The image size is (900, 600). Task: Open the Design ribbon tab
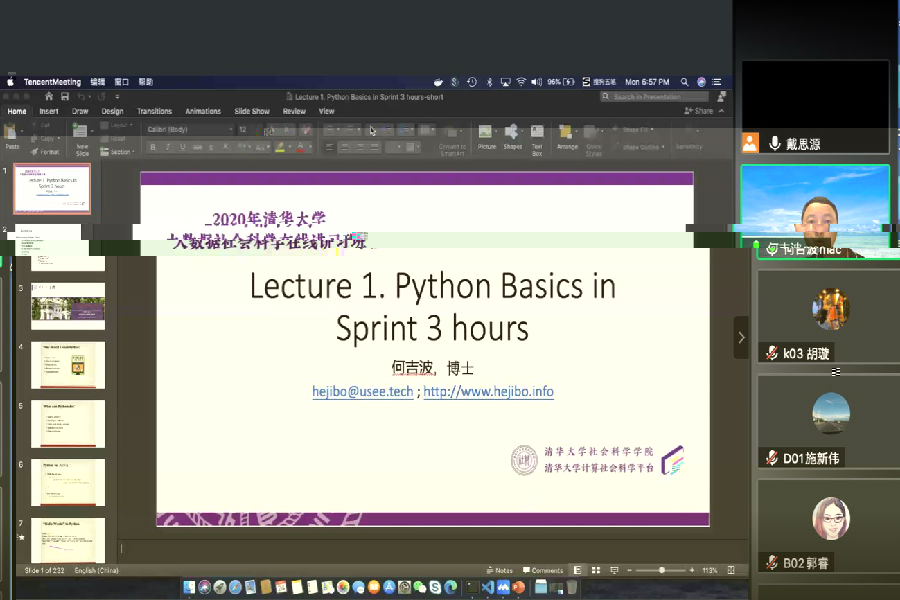[x=112, y=111]
